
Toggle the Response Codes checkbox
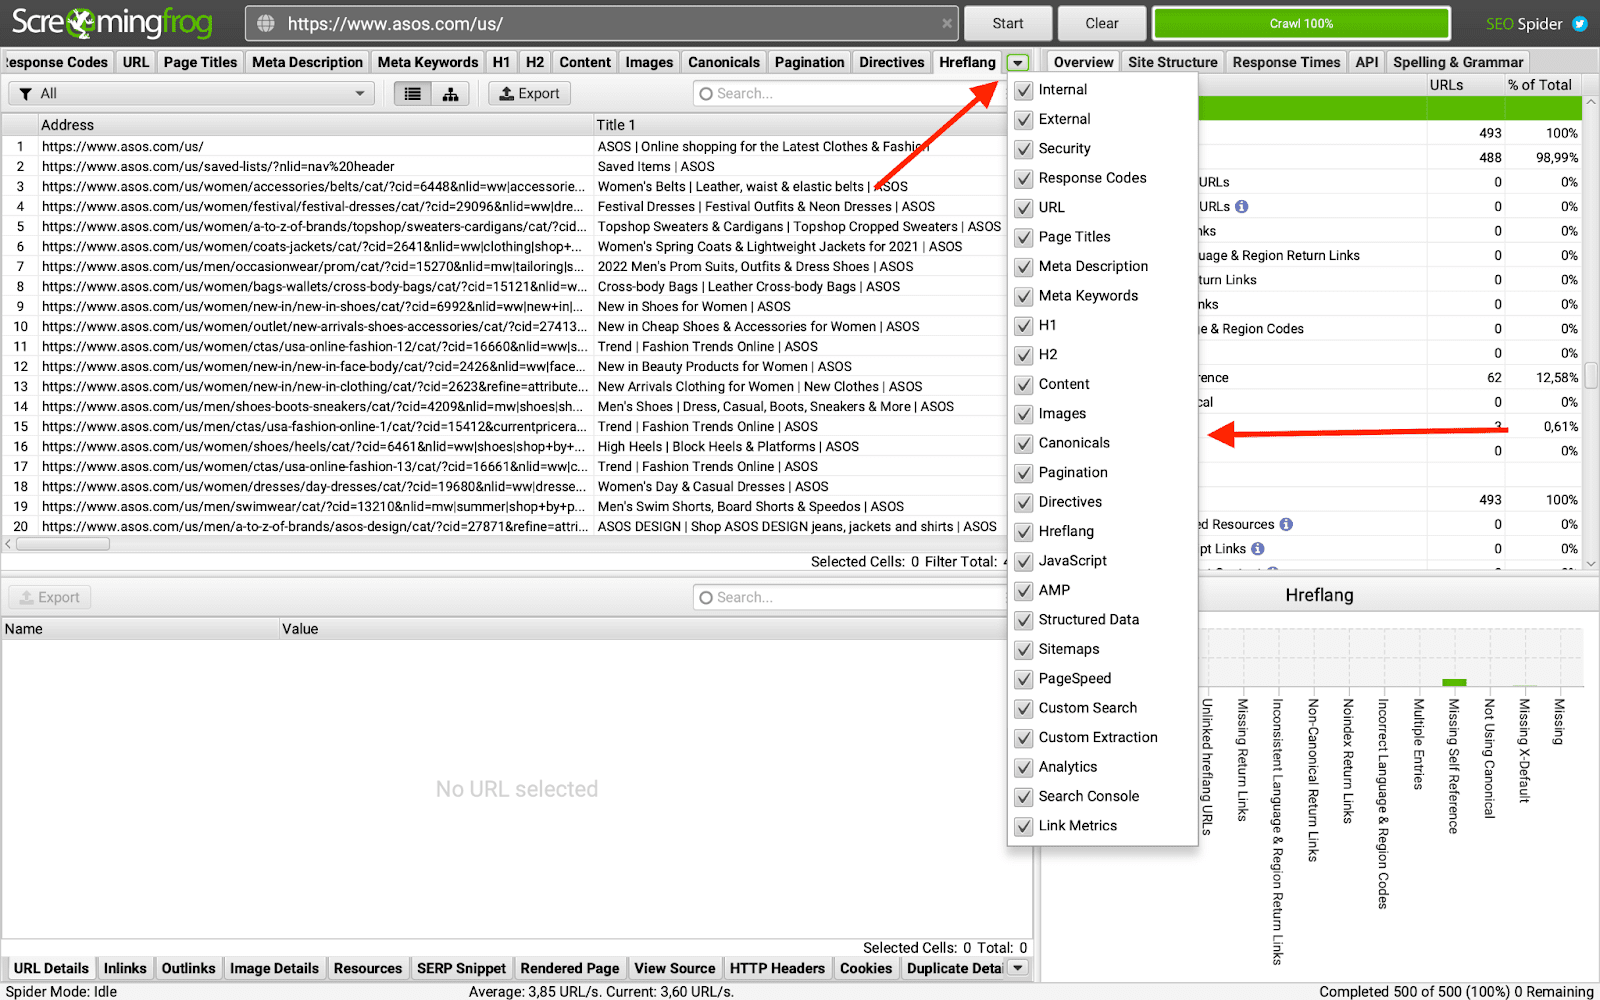[x=1023, y=178]
